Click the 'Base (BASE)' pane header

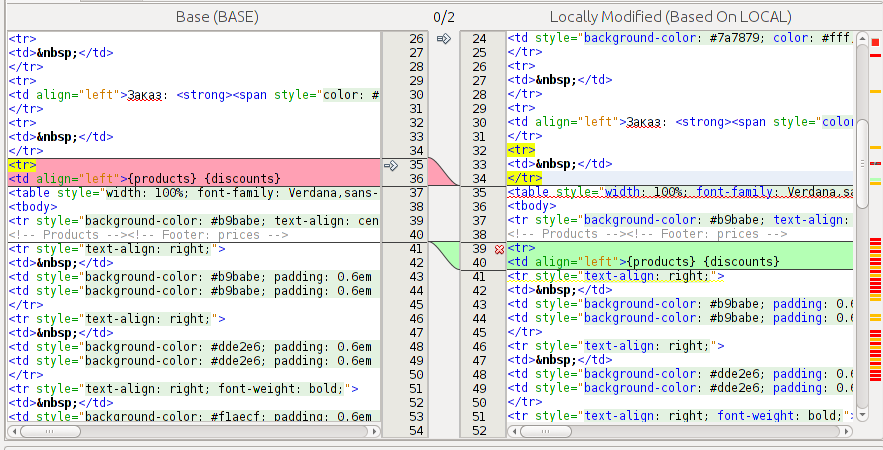[217, 17]
